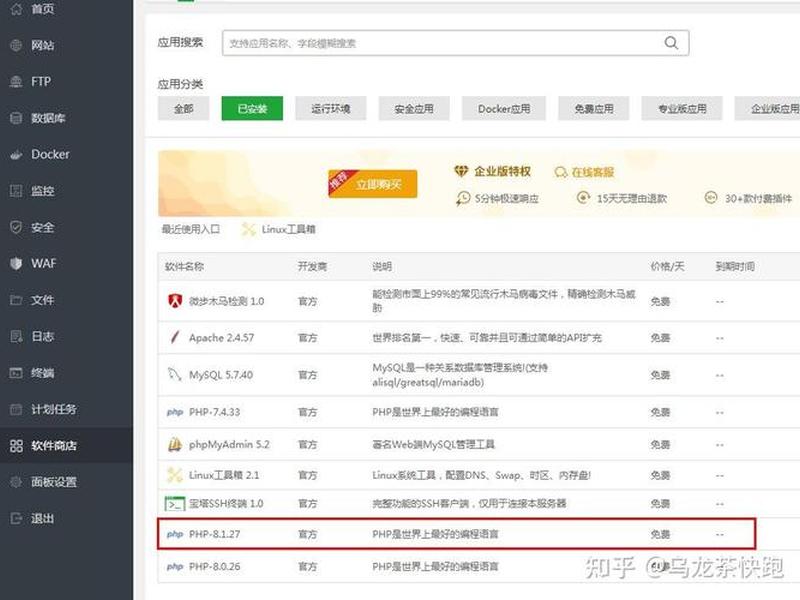Click the calendar icon beside 计划任务

[16, 409]
